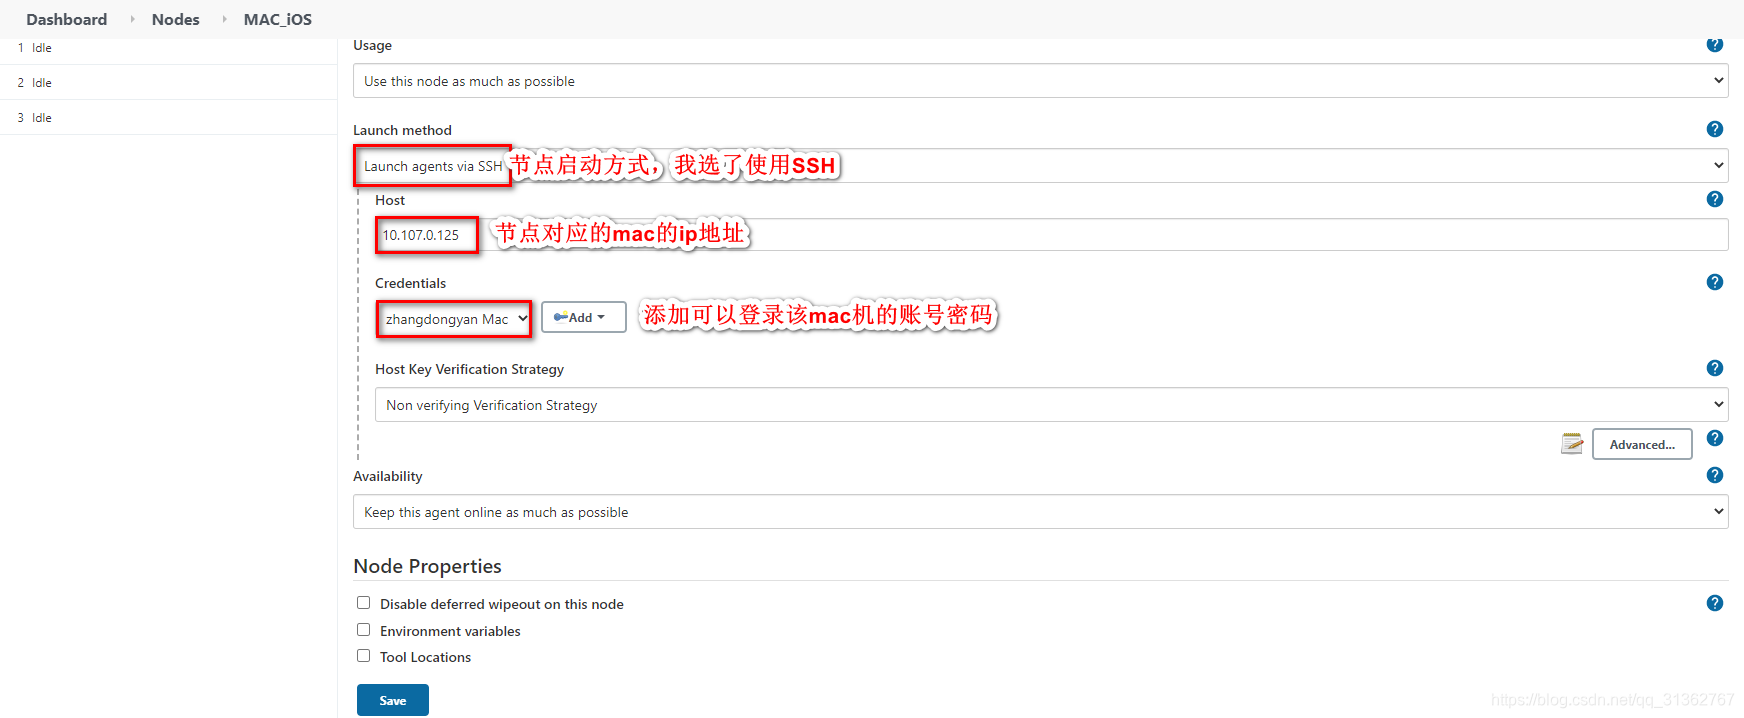
Task: Open help for Launch method
Action: [1714, 129]
